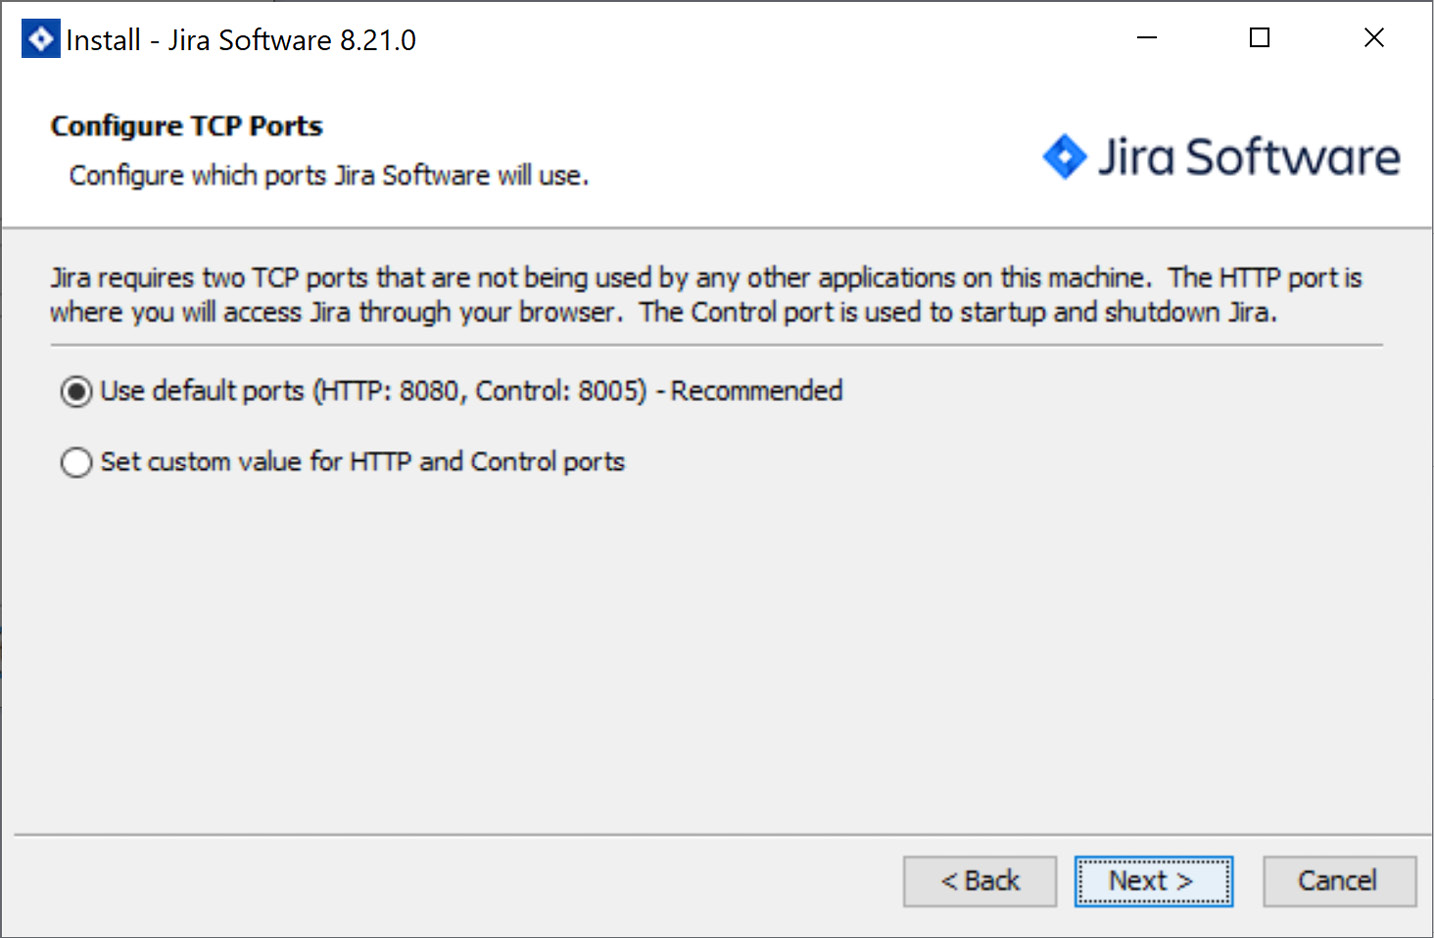Confirm port settings with 'Next >'
This screenshot has height=938, width=1434.
tap(1153, 881)
